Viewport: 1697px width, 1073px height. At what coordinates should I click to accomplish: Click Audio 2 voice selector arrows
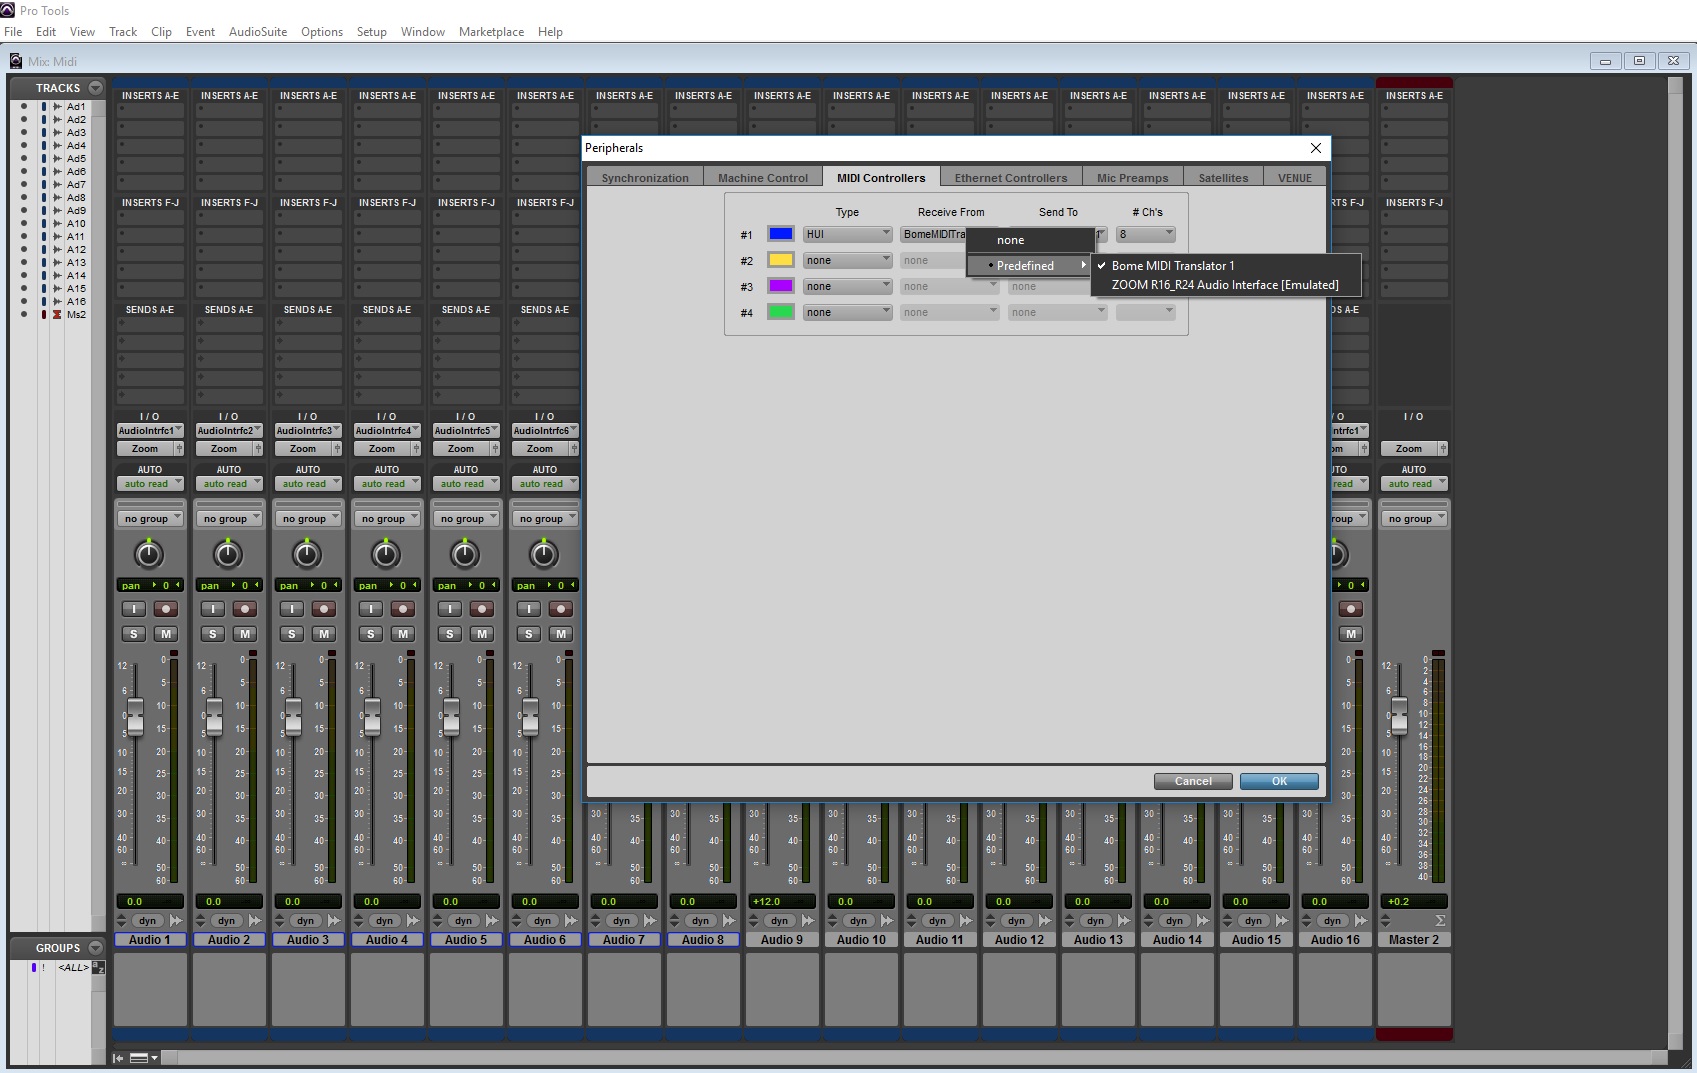point(201,921)
